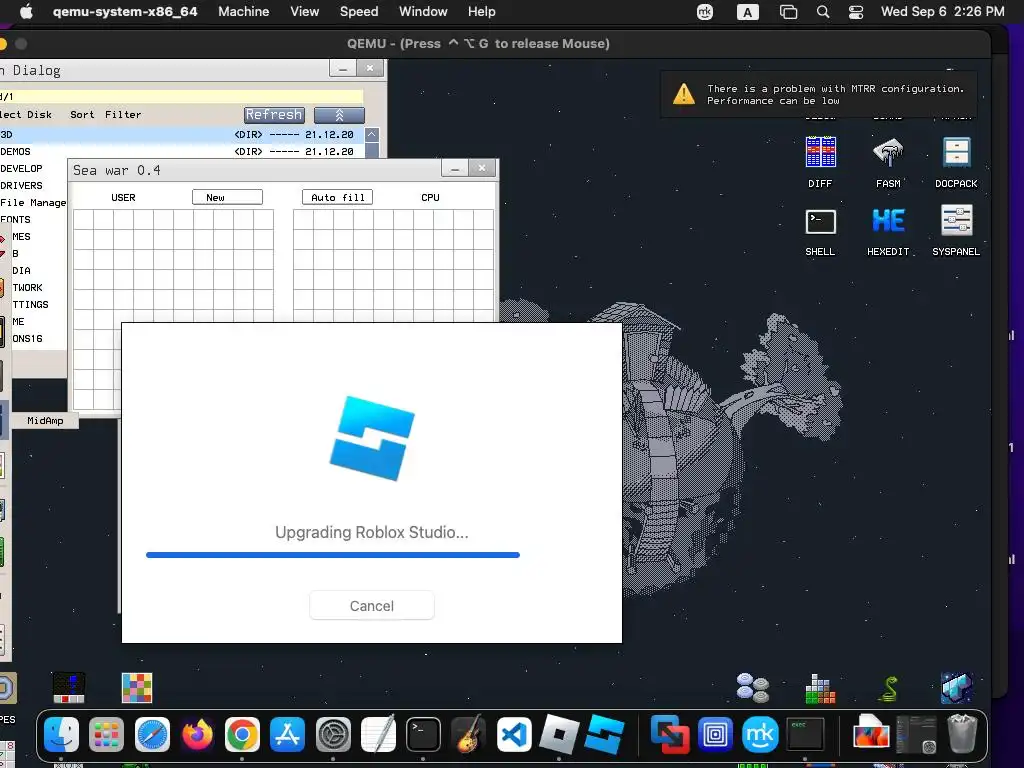Click the MTRR configuration warning notification
Image resolution: width=1024 pixels, height=768 pixels.
coord(819,94)
